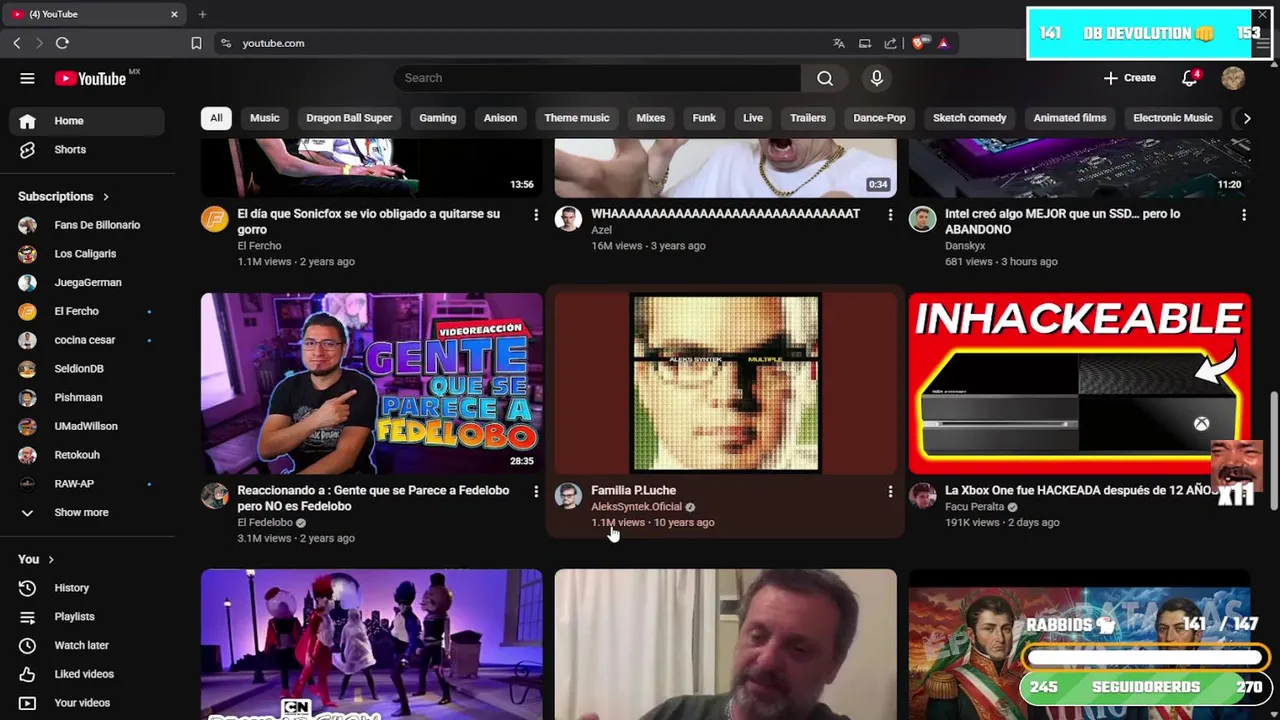Image resolution: width=1280 pixels, height=720 pixels.
Task: Go to Home in sidebar
Action: [x=87, y=121]
